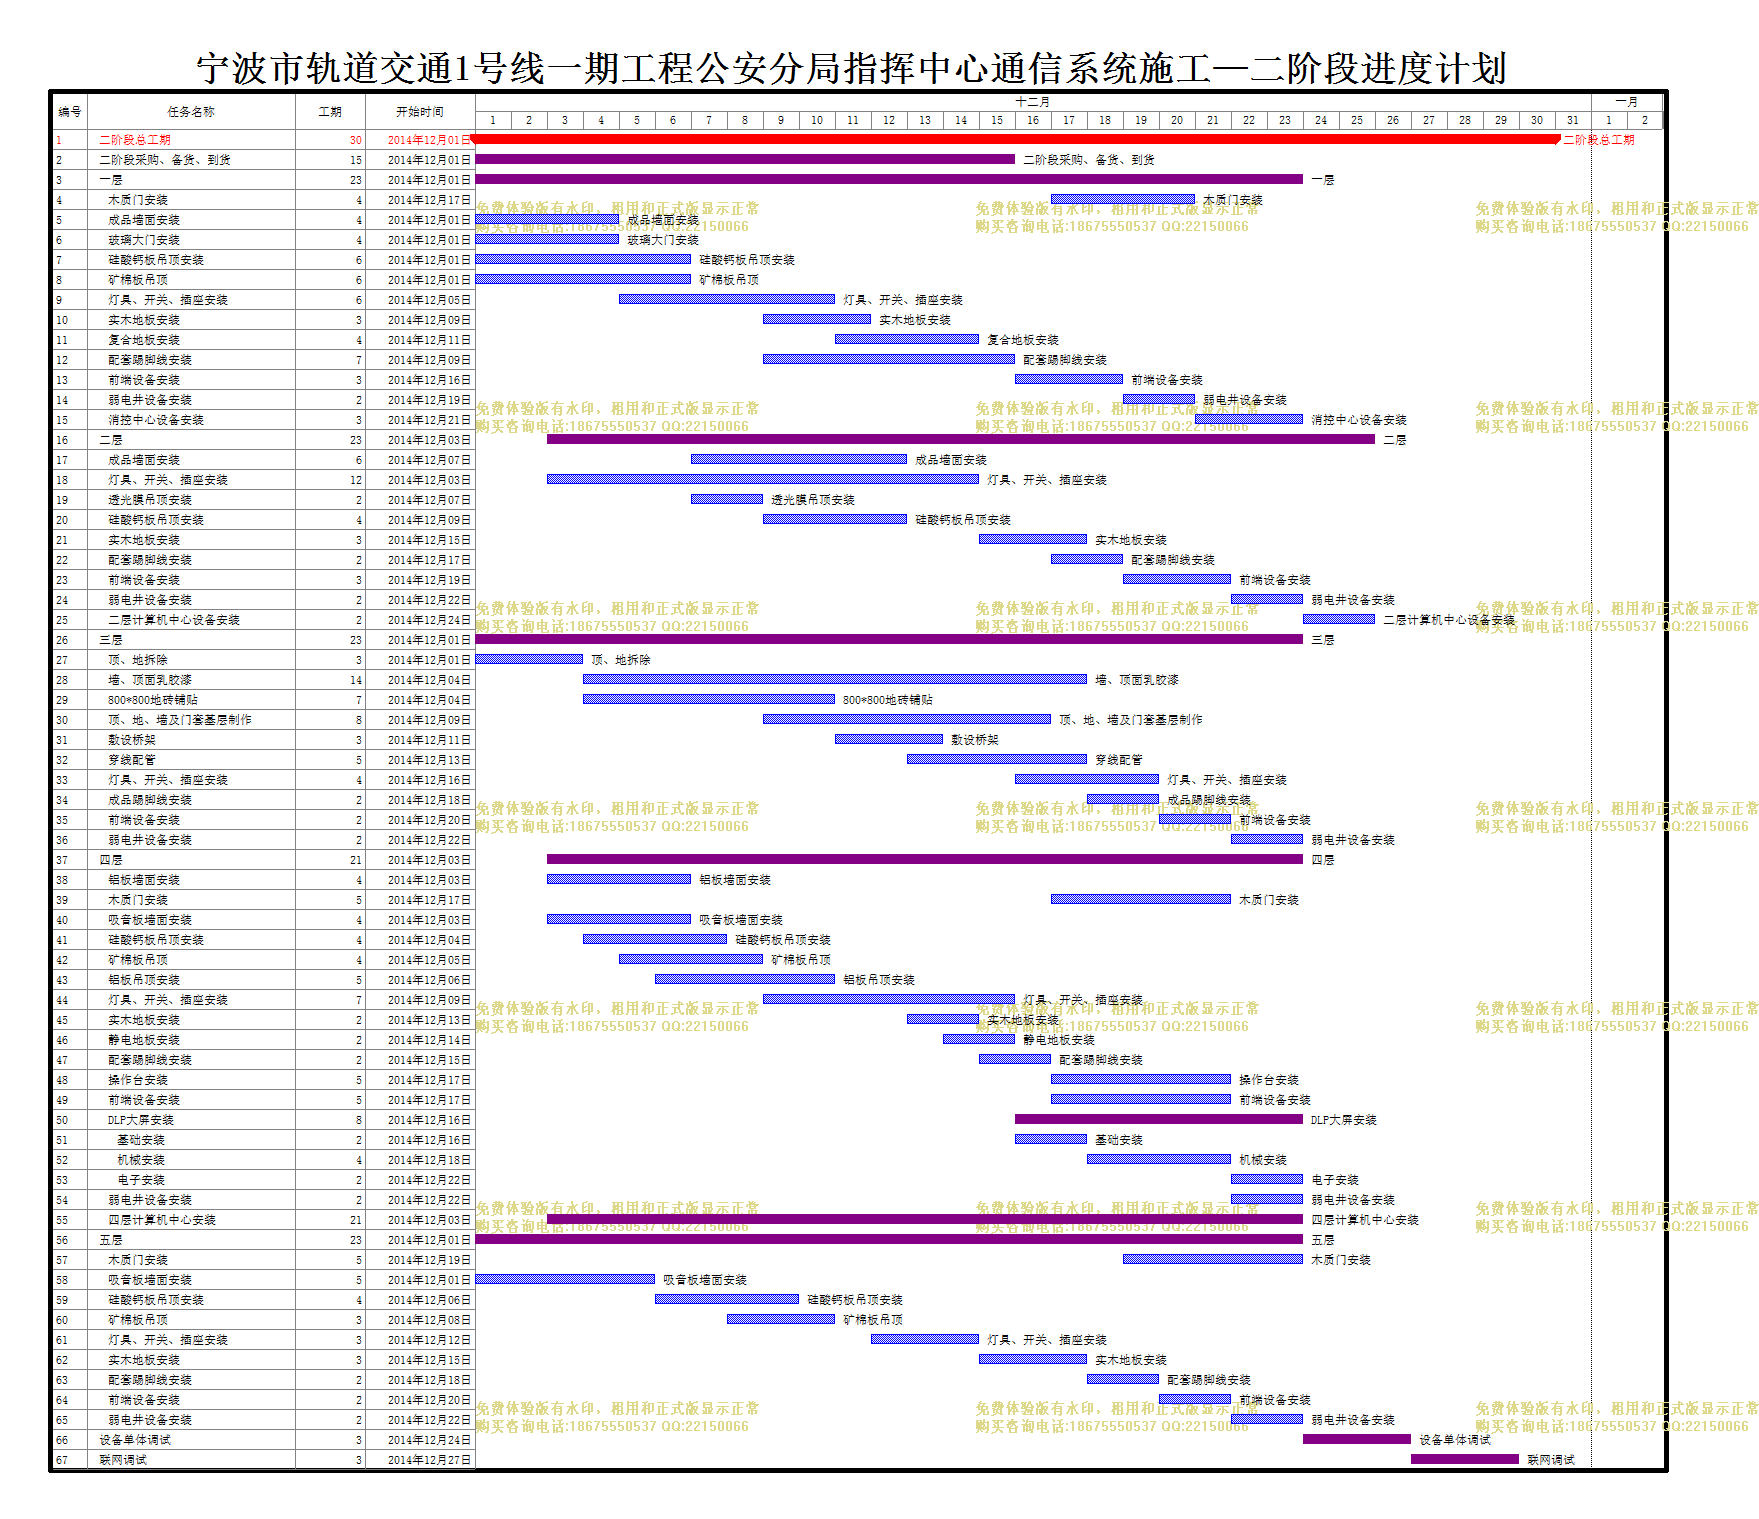This screenshot has width=1759, height=1519.
Task: Select 透光膜吊顶安装 in the task name column
Action: click(150, 500)
